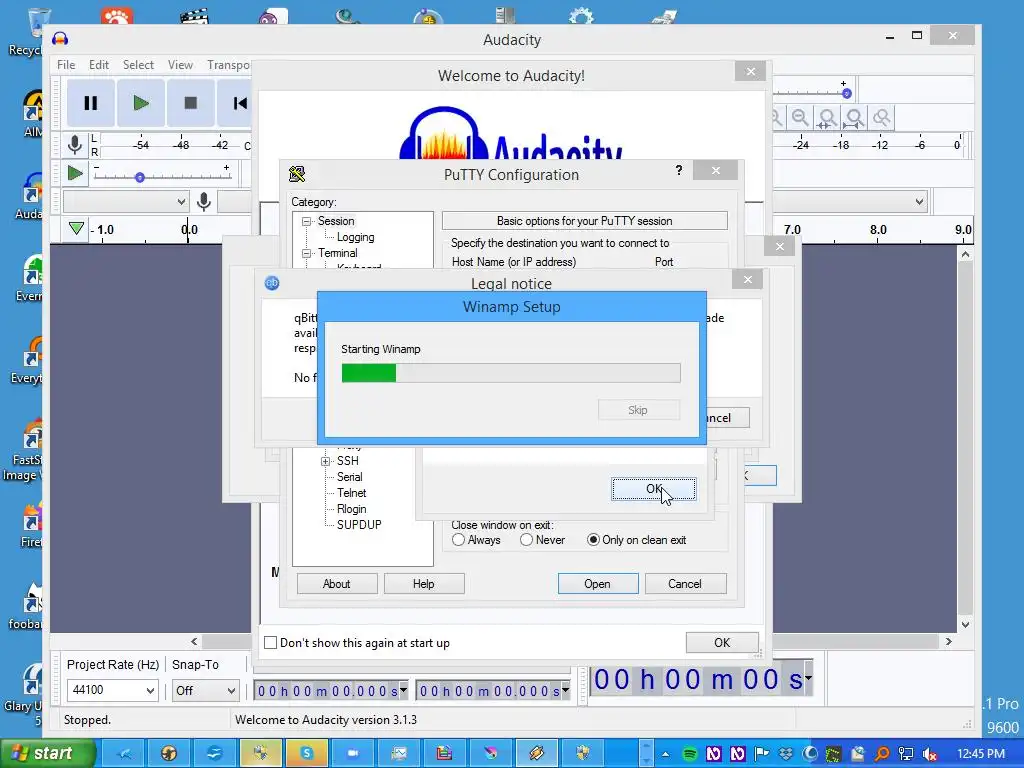Screen dimensions: 1024x768
Task: Check Don't show this again at start up
Action: 270,643
